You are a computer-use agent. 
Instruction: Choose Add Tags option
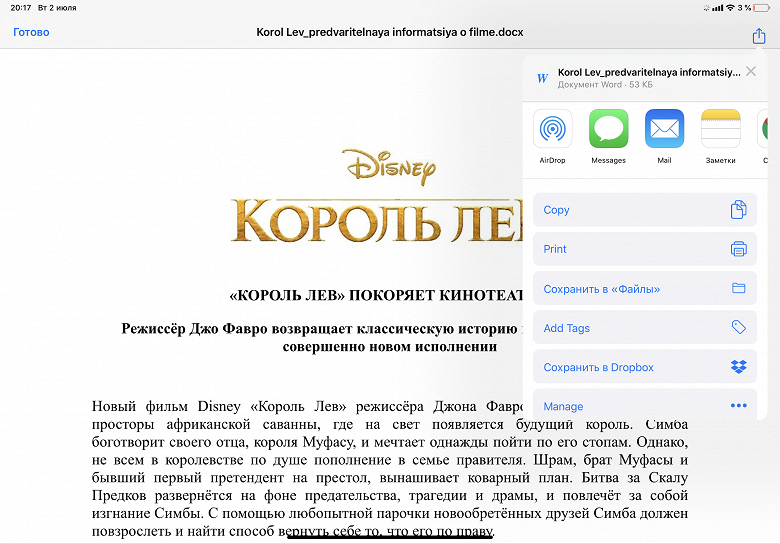tap(645, 328)
